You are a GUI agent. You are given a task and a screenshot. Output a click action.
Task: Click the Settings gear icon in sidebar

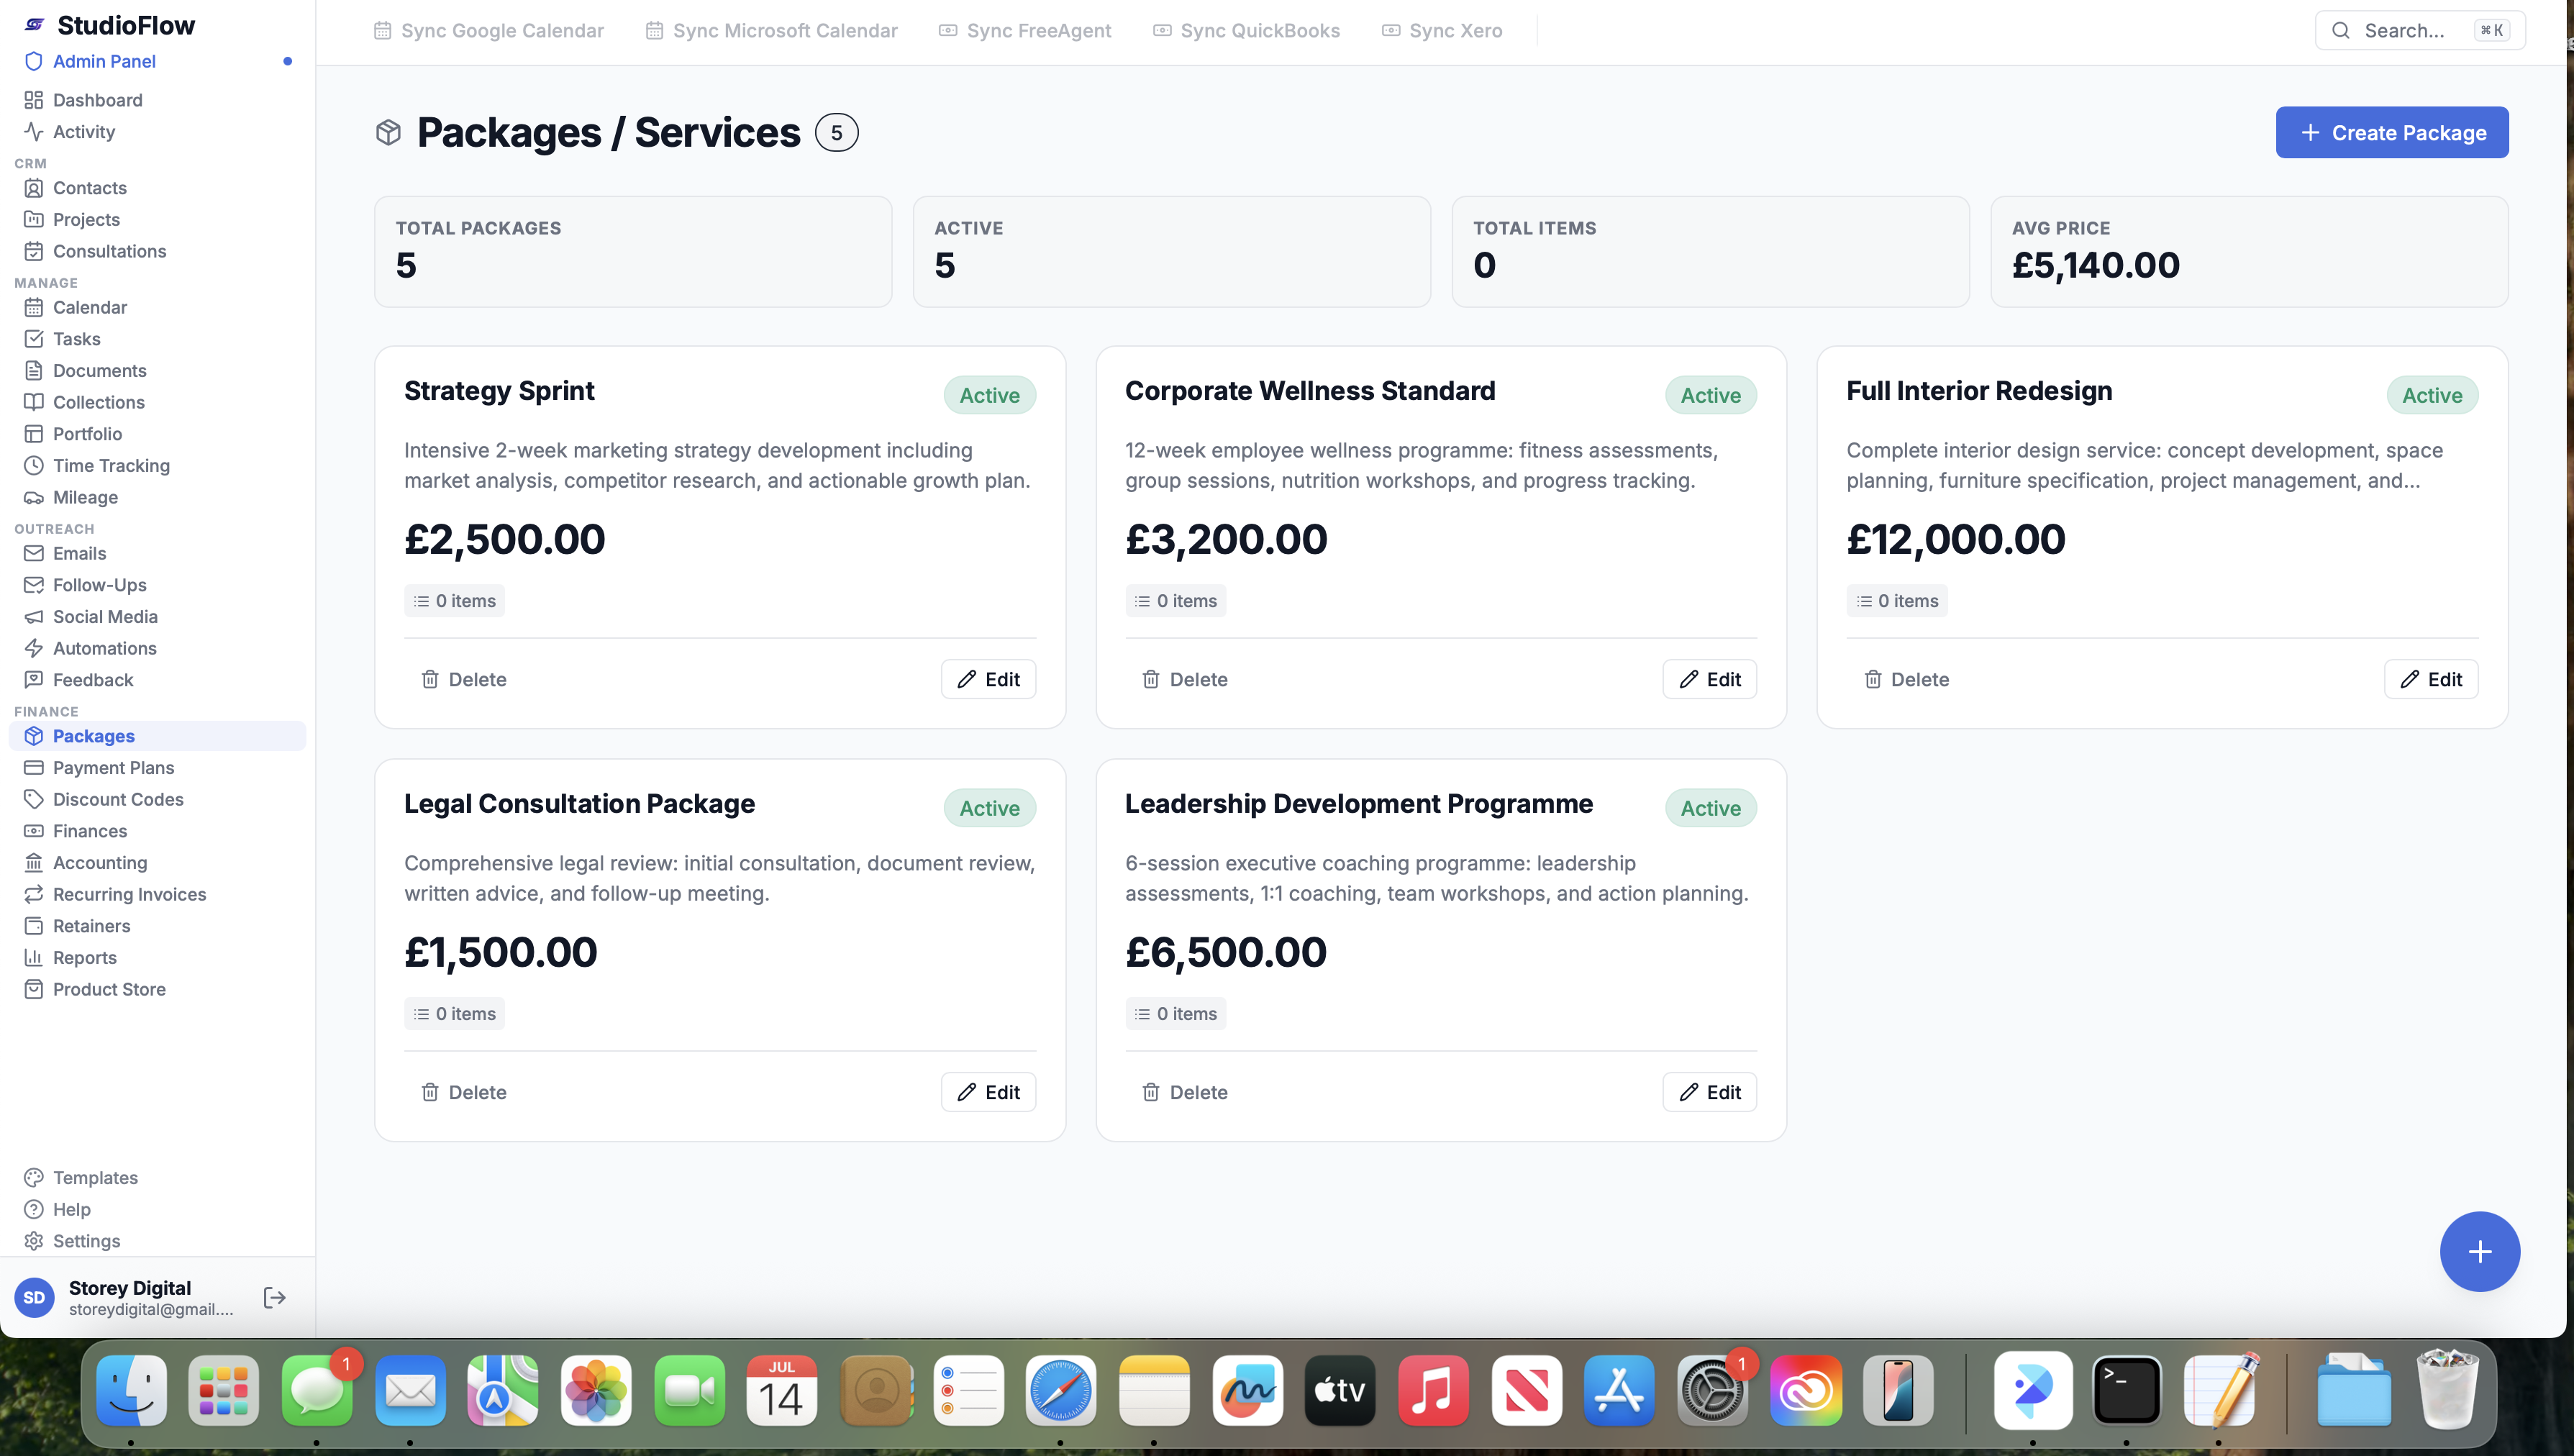(34, 1241)
